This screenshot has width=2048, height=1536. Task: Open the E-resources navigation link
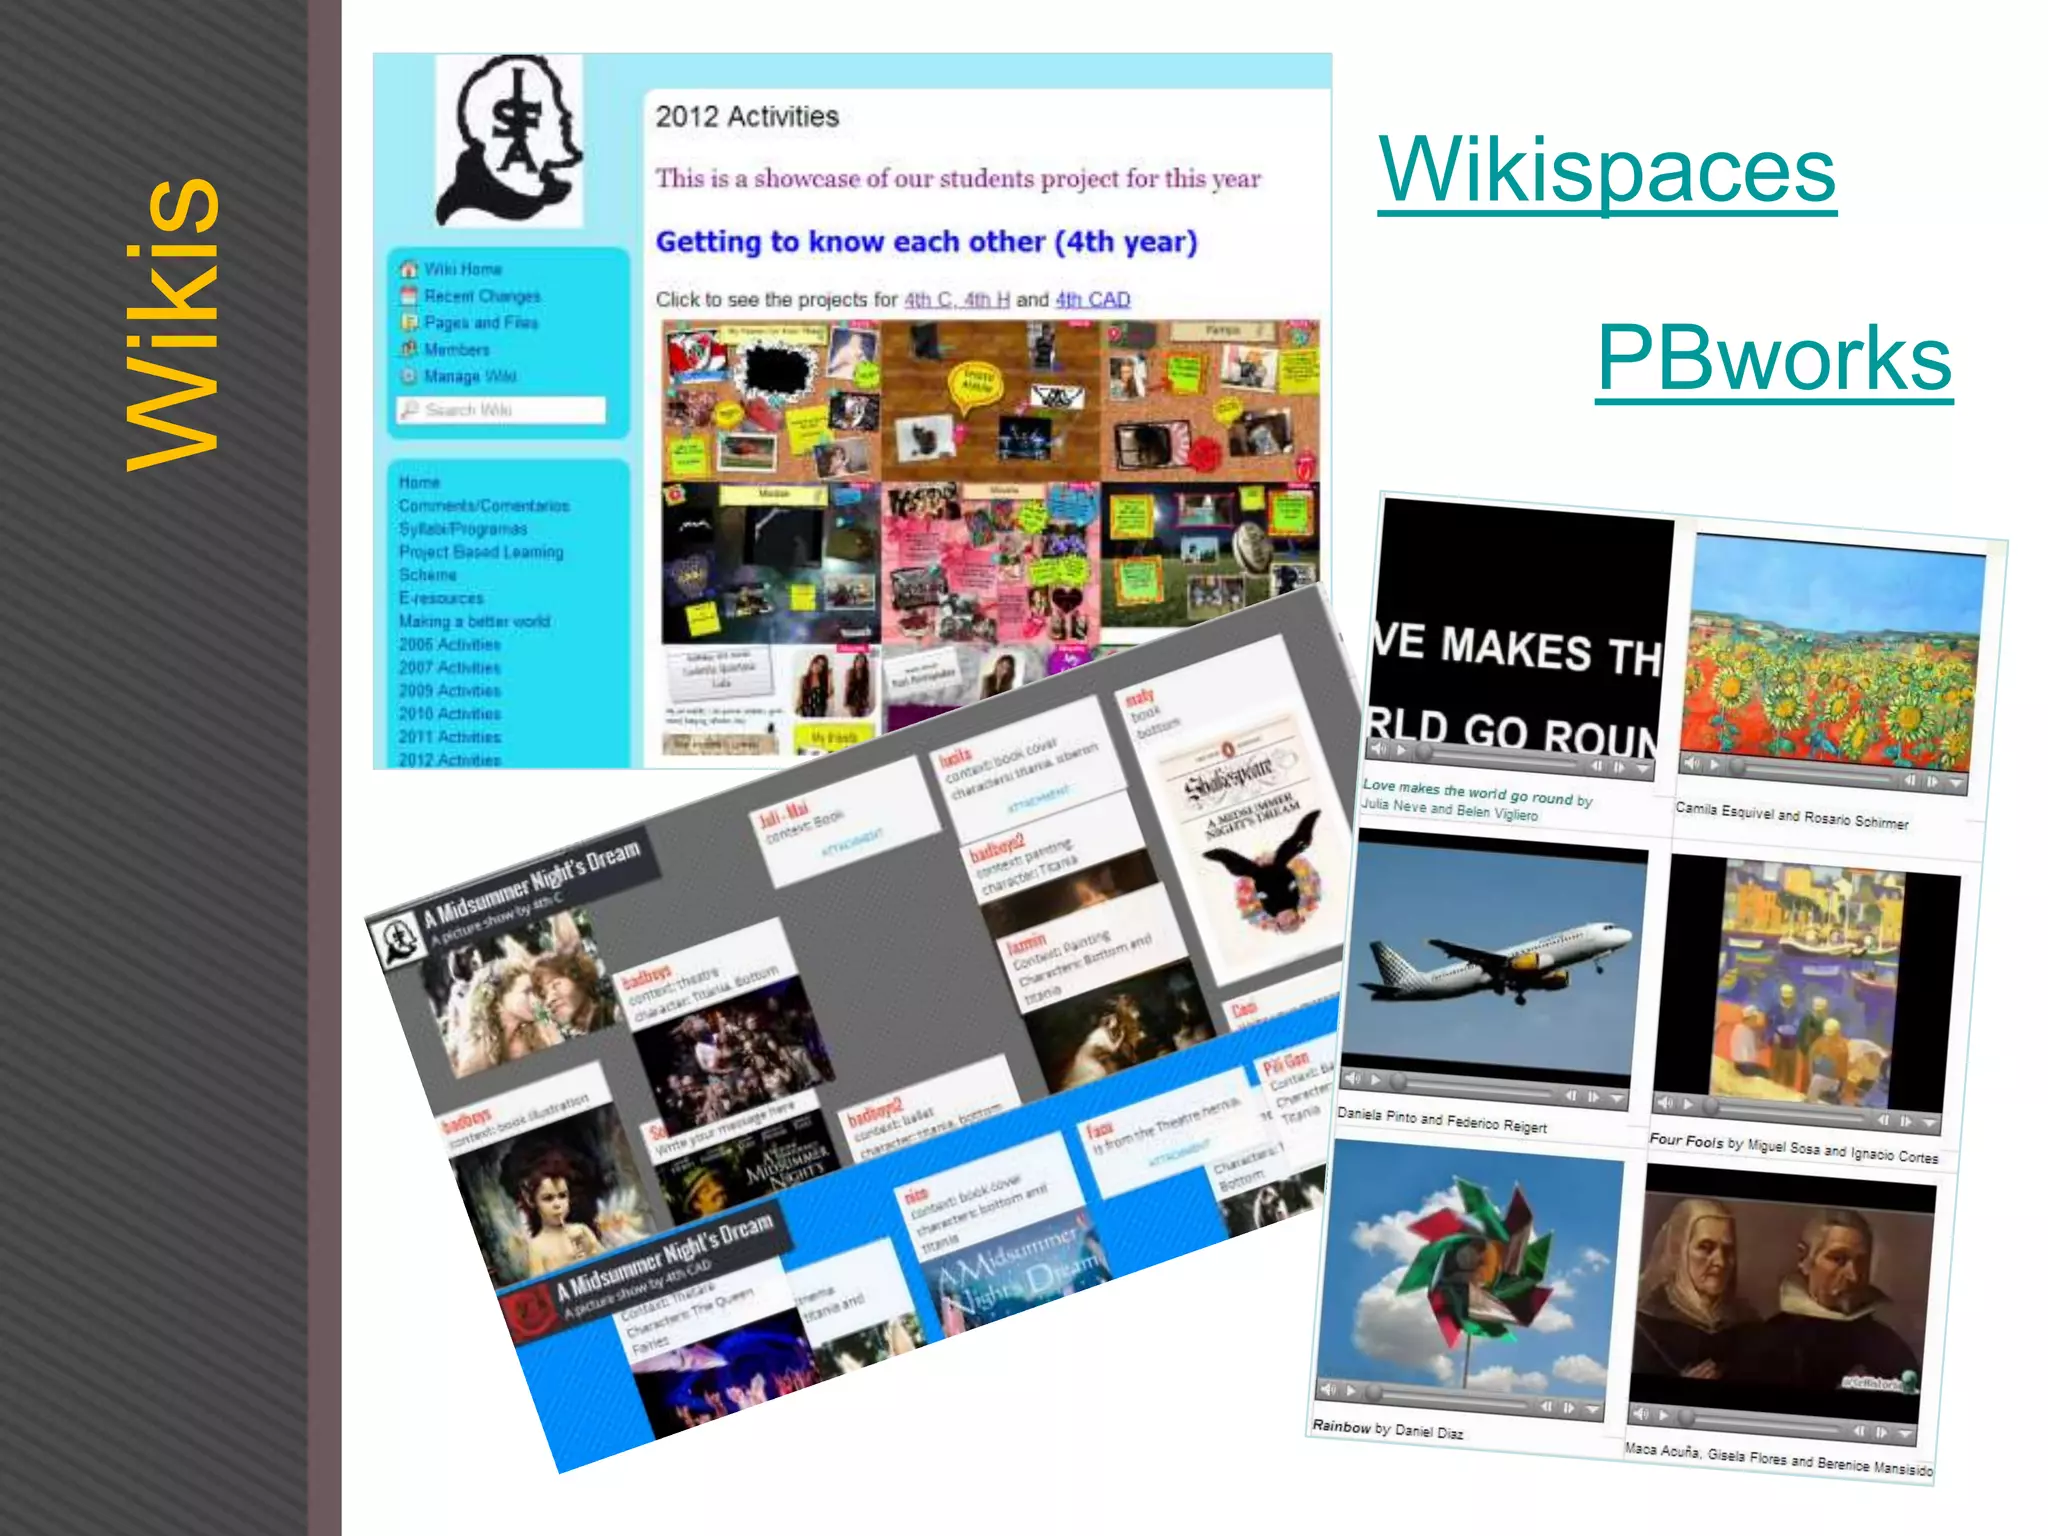coord(441,598)
